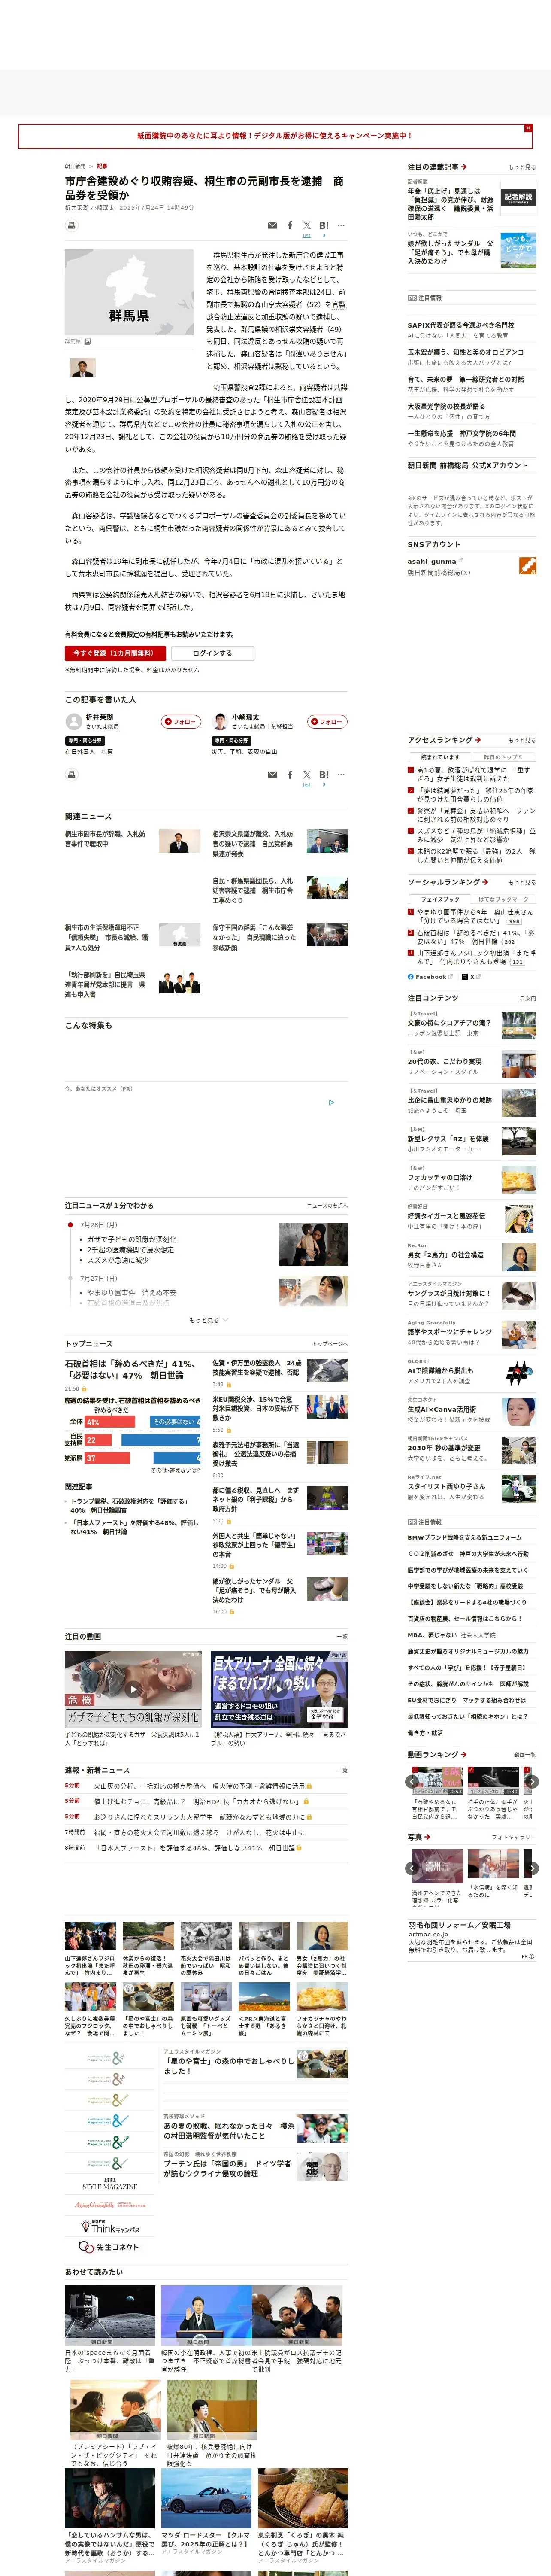Open もっと見る next to アクセスランキング
Viewport: 551px width, 2576px height.
coord(521,740)
